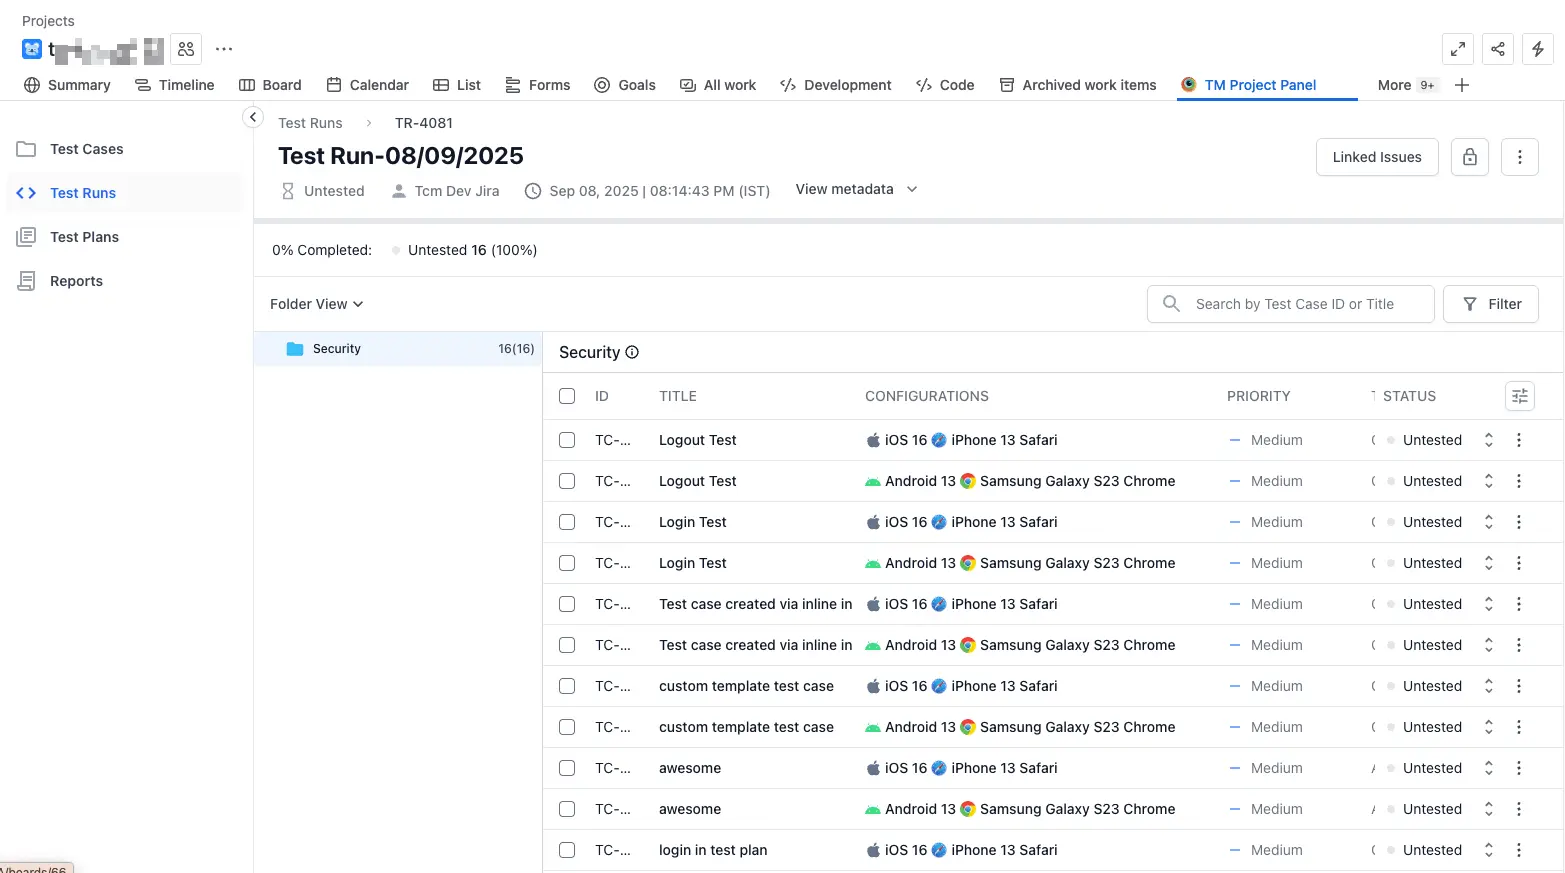This screenshot has height=873, width=1565.
Task: Click the fullscreen expand icon
Action: 1457,49
